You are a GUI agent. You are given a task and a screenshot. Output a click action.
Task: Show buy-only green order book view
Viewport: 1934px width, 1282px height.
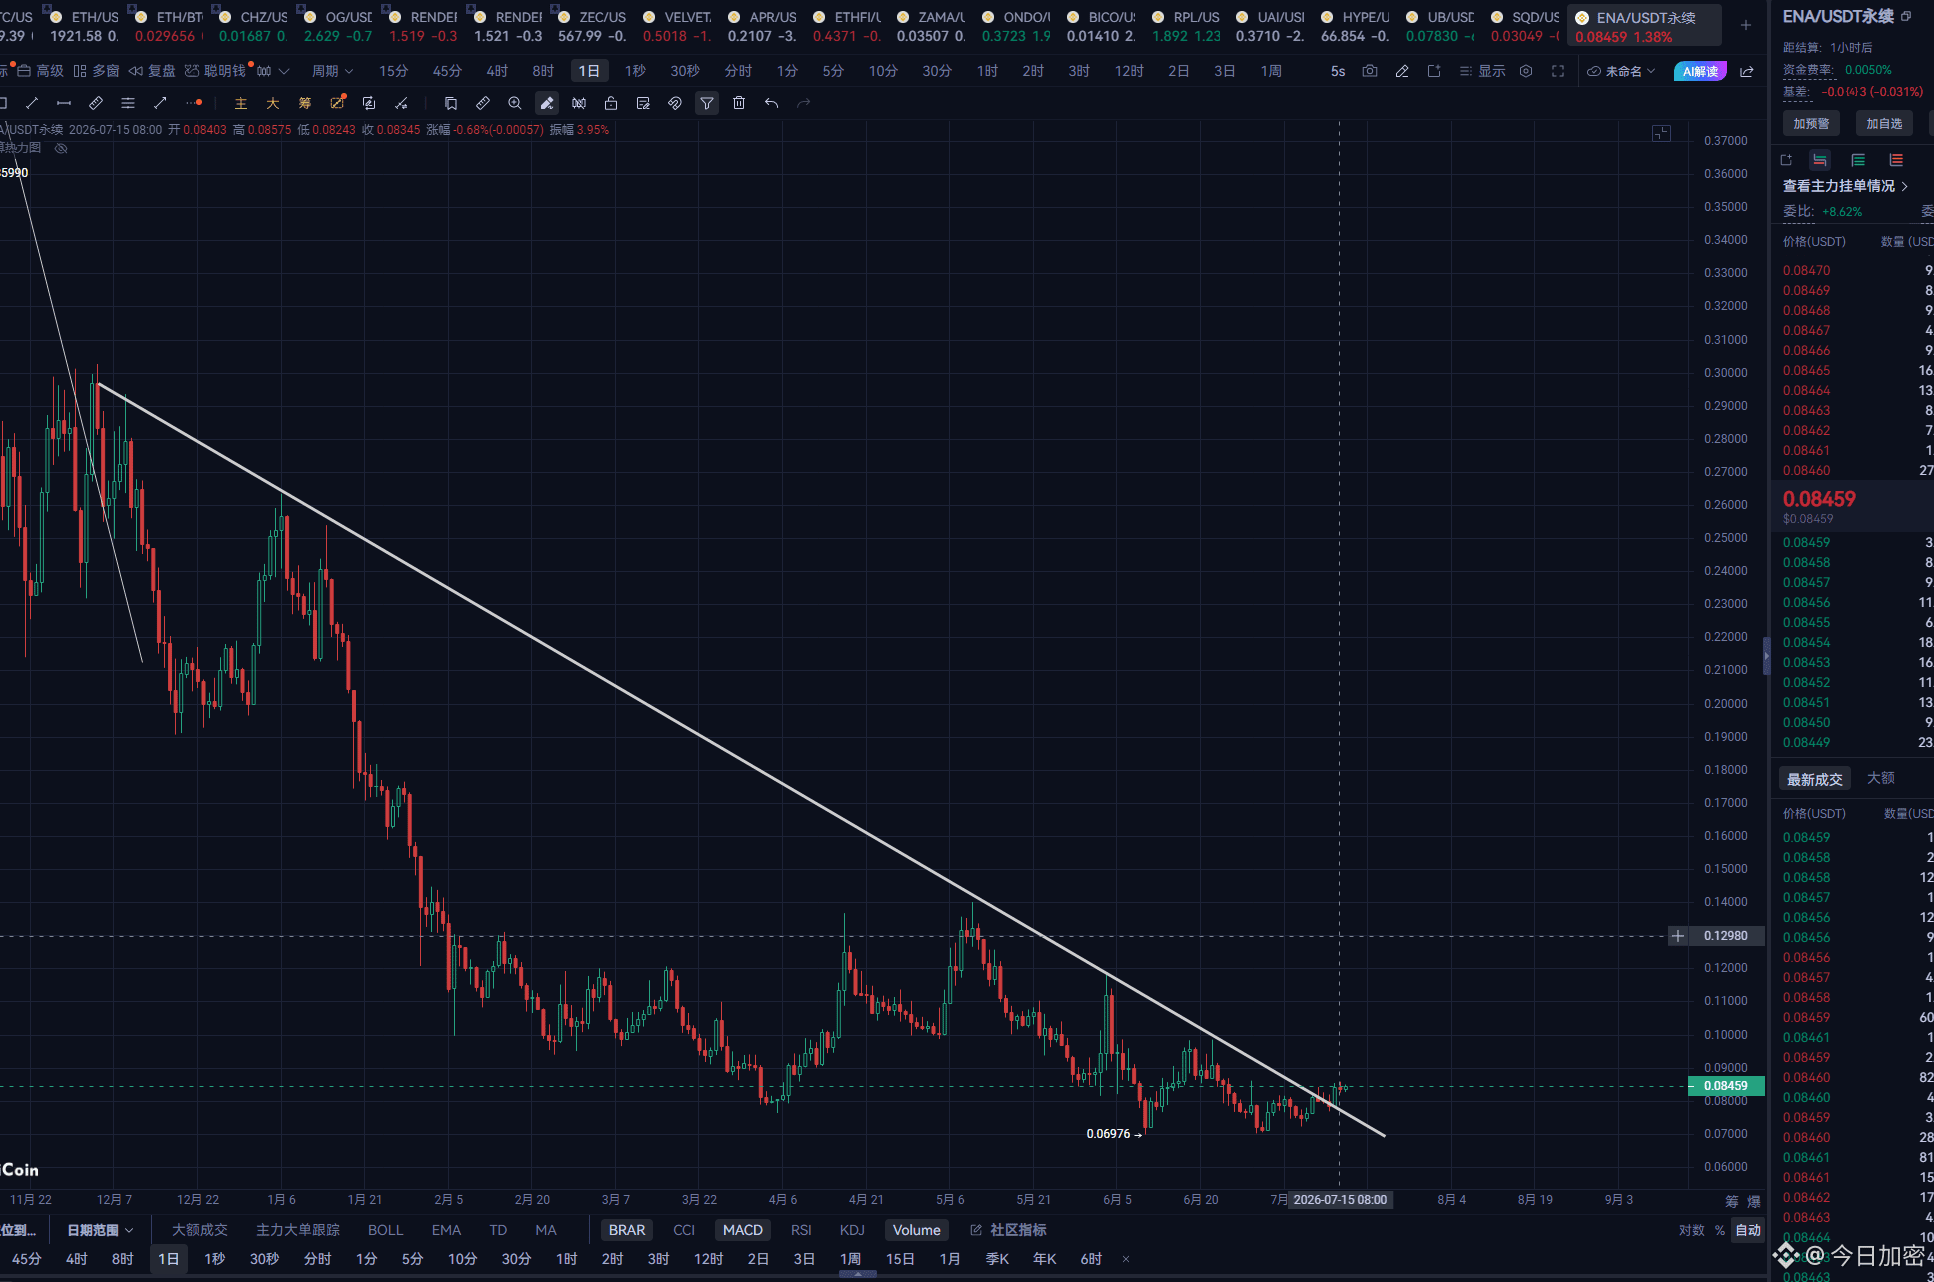(1858, 160)
